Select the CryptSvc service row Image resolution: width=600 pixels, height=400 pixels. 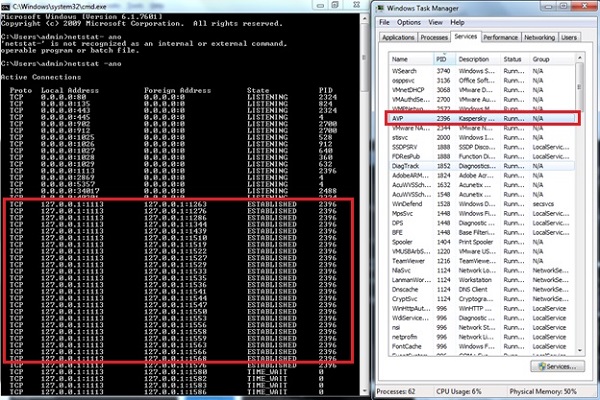[482, 299]
